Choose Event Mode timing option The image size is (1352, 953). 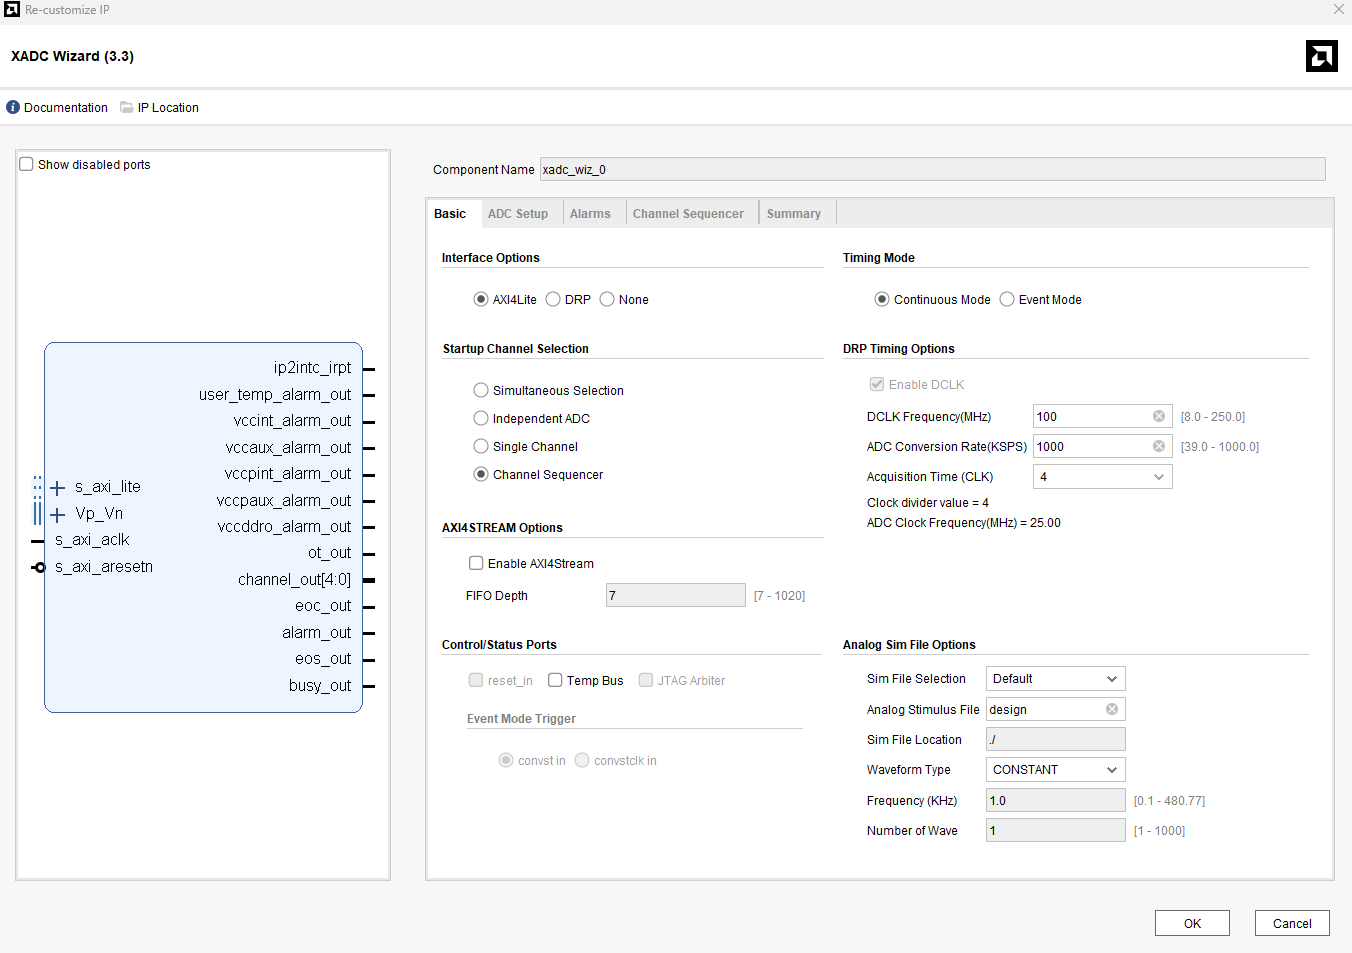tap(1007, 300)
